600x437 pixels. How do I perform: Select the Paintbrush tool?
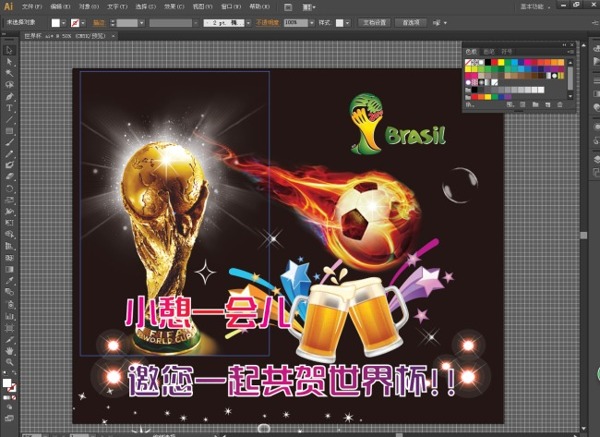point(9,142)
